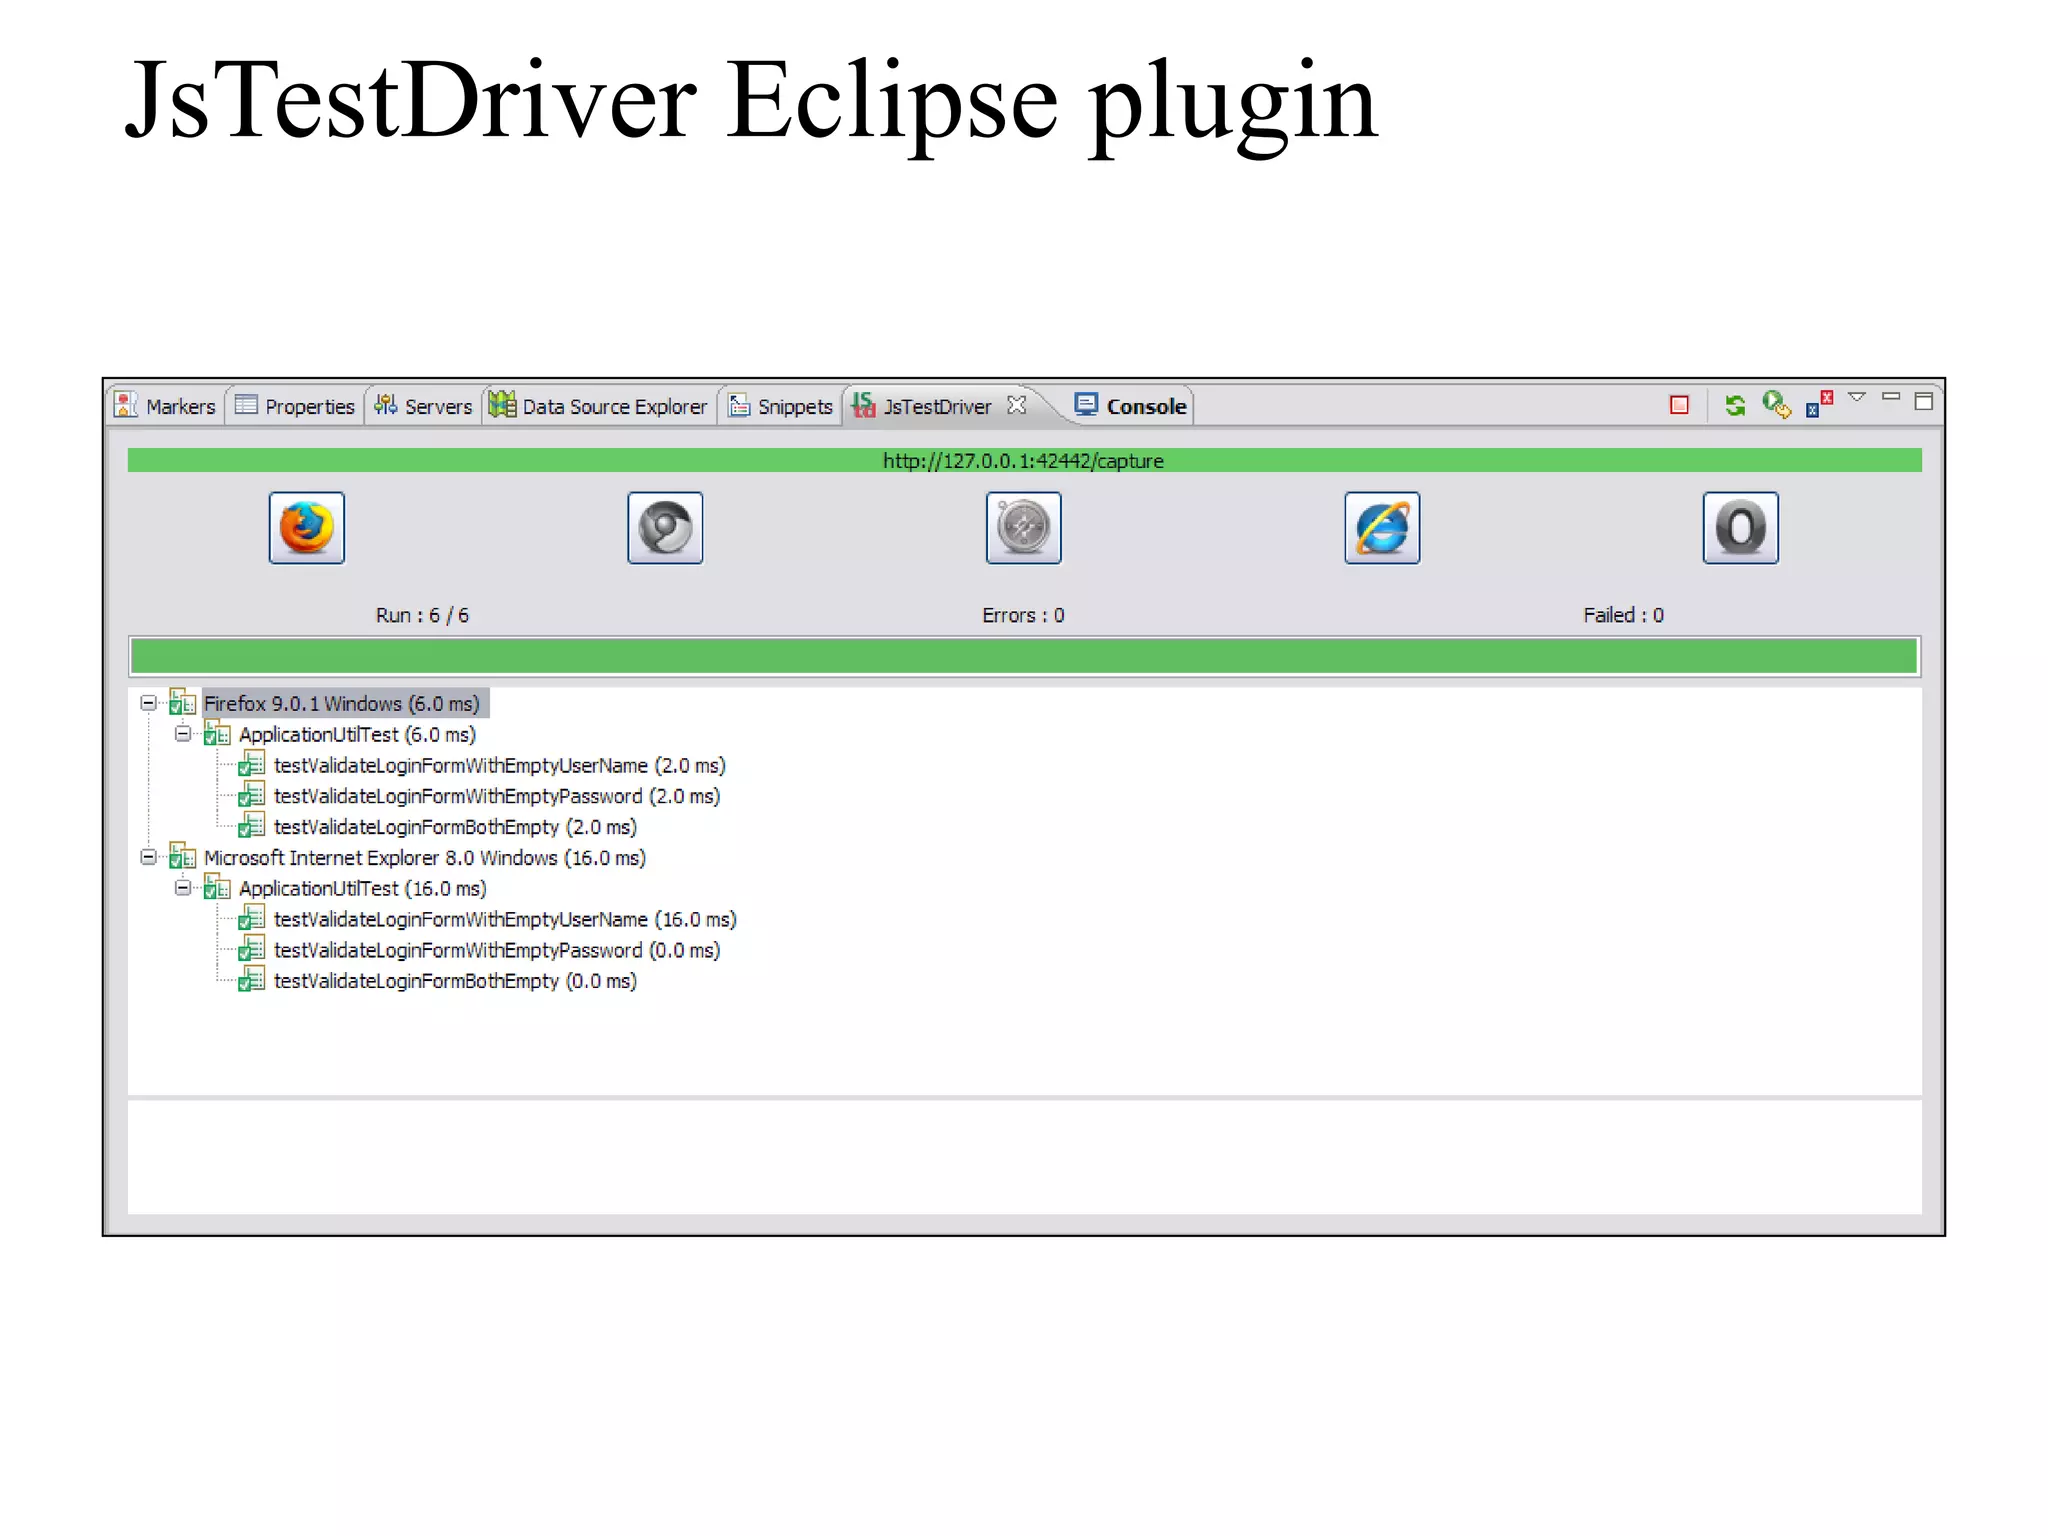
Task: Collapse the Firefox 9.0.1 Windows node
Action: pyautogui.click(x=148, y=703)
